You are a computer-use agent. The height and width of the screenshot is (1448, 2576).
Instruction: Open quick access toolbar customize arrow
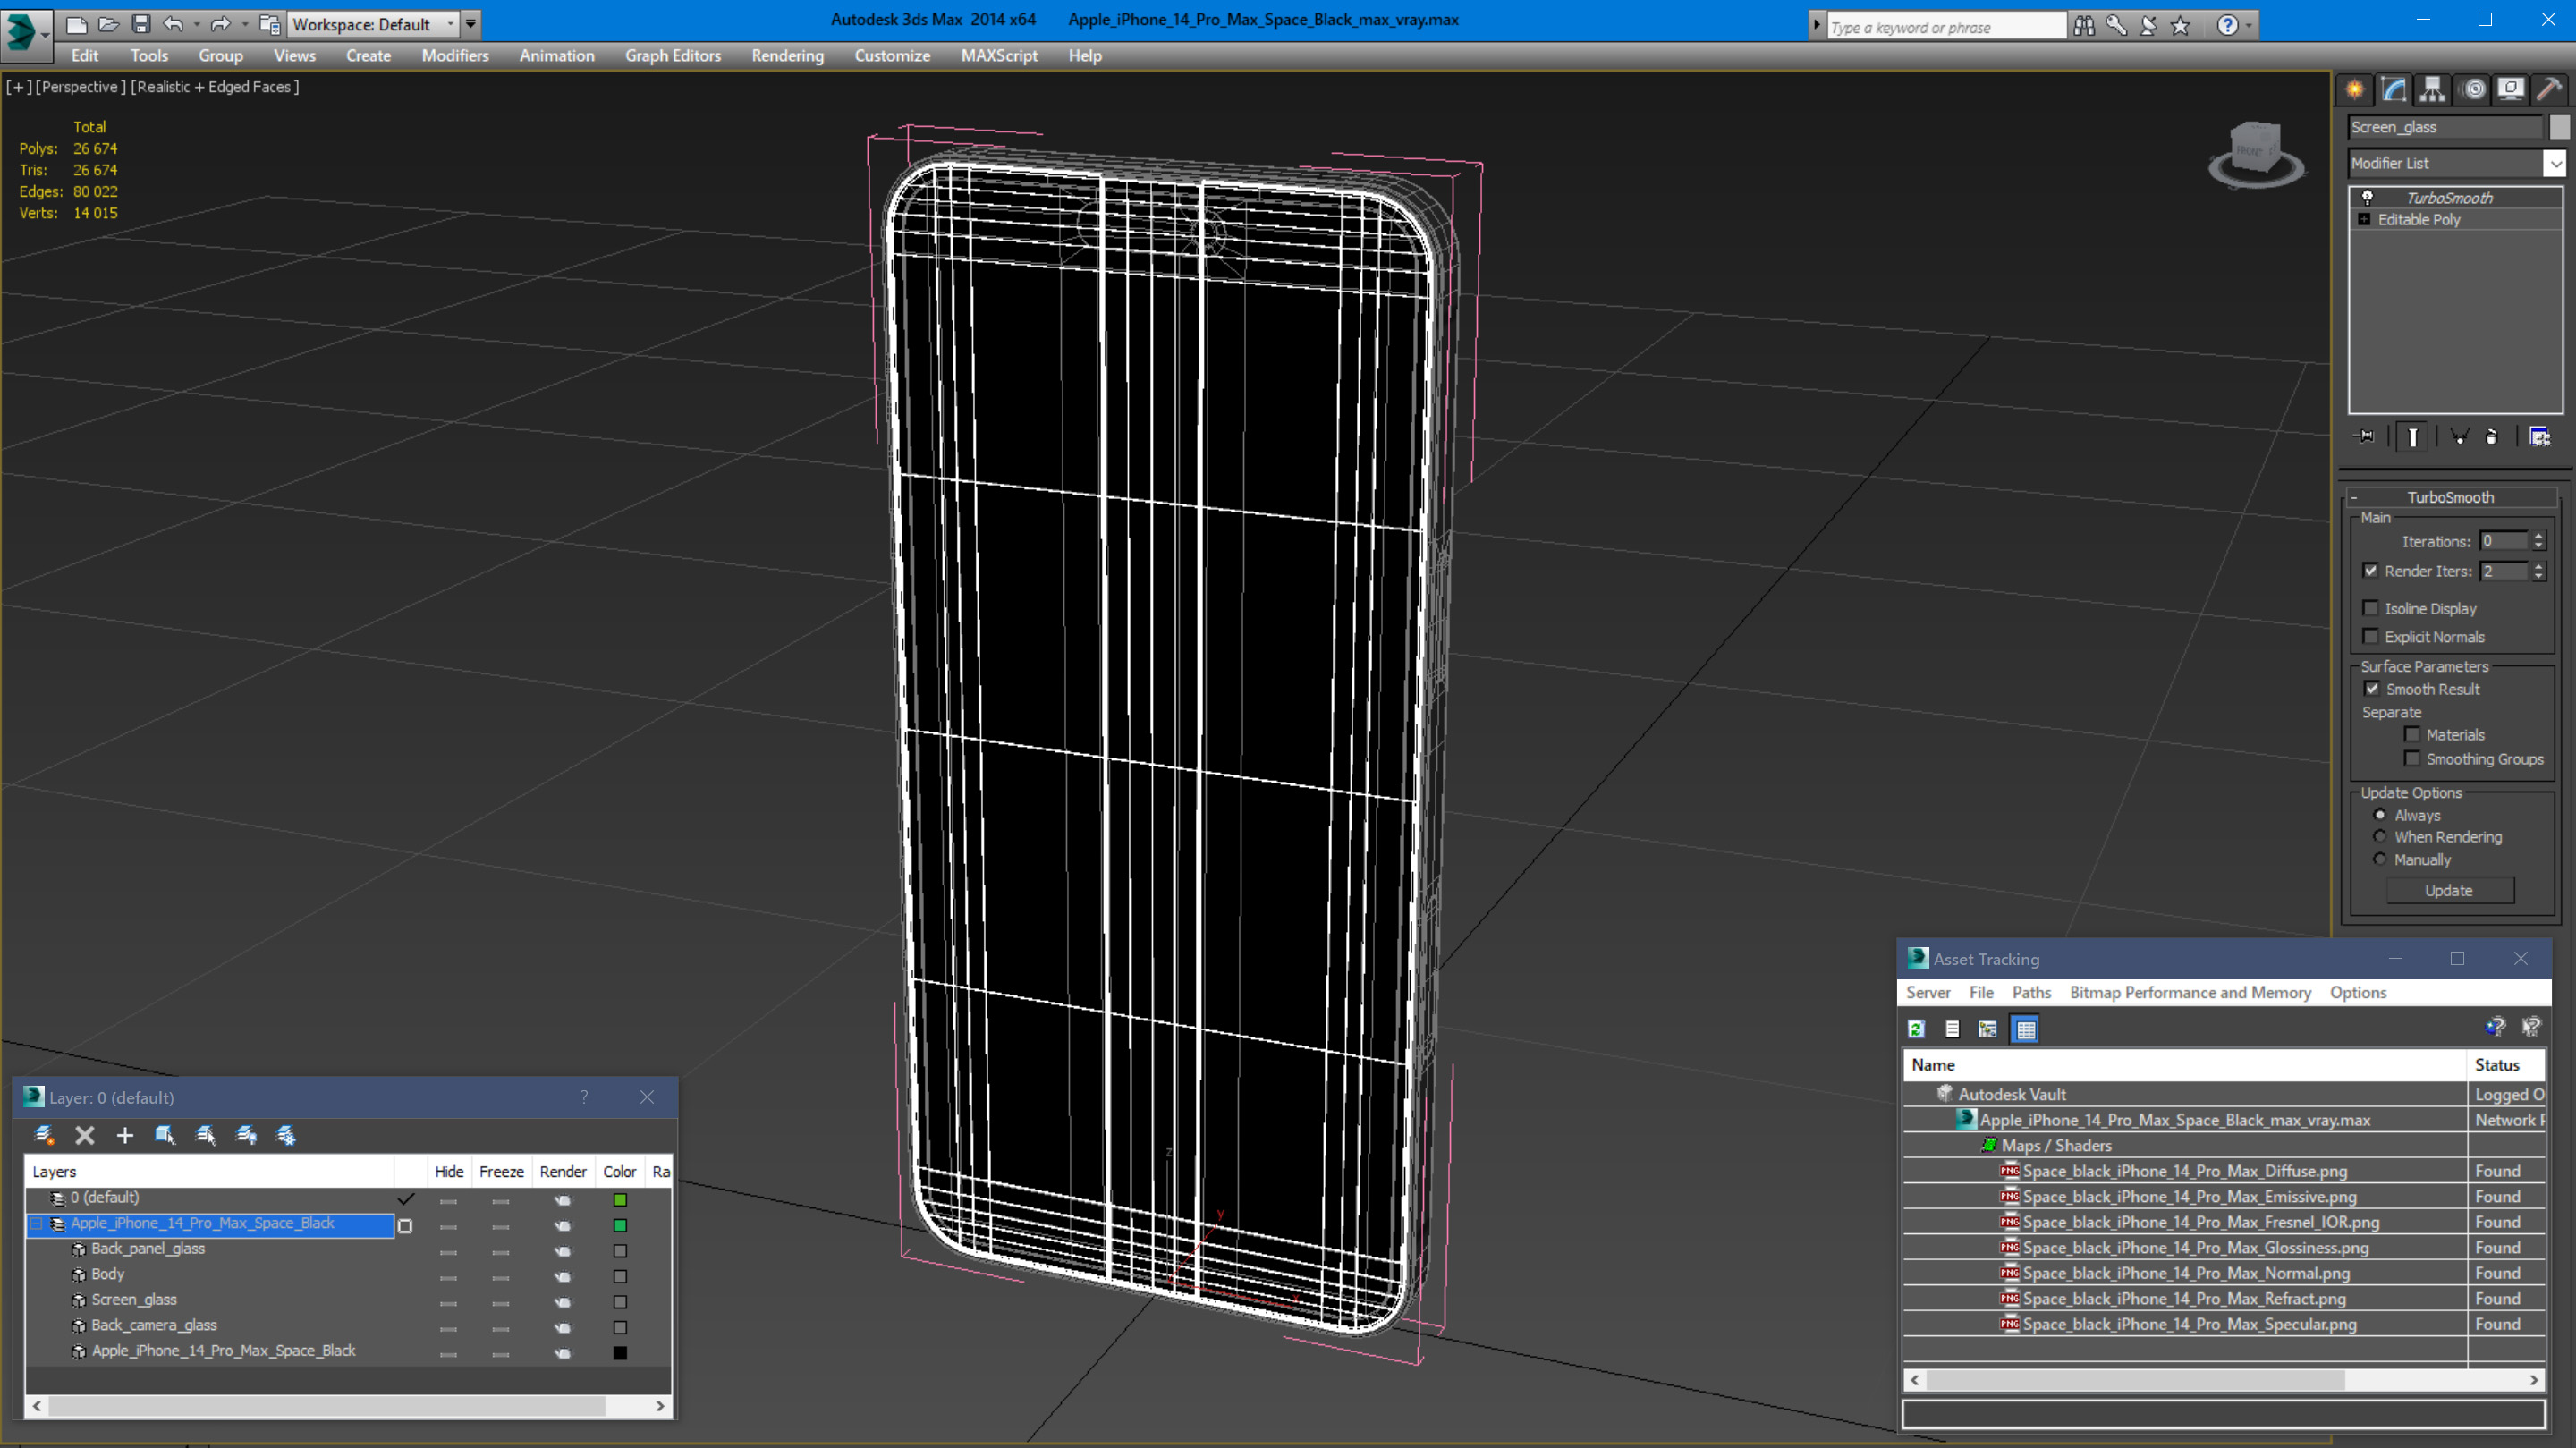470,23
